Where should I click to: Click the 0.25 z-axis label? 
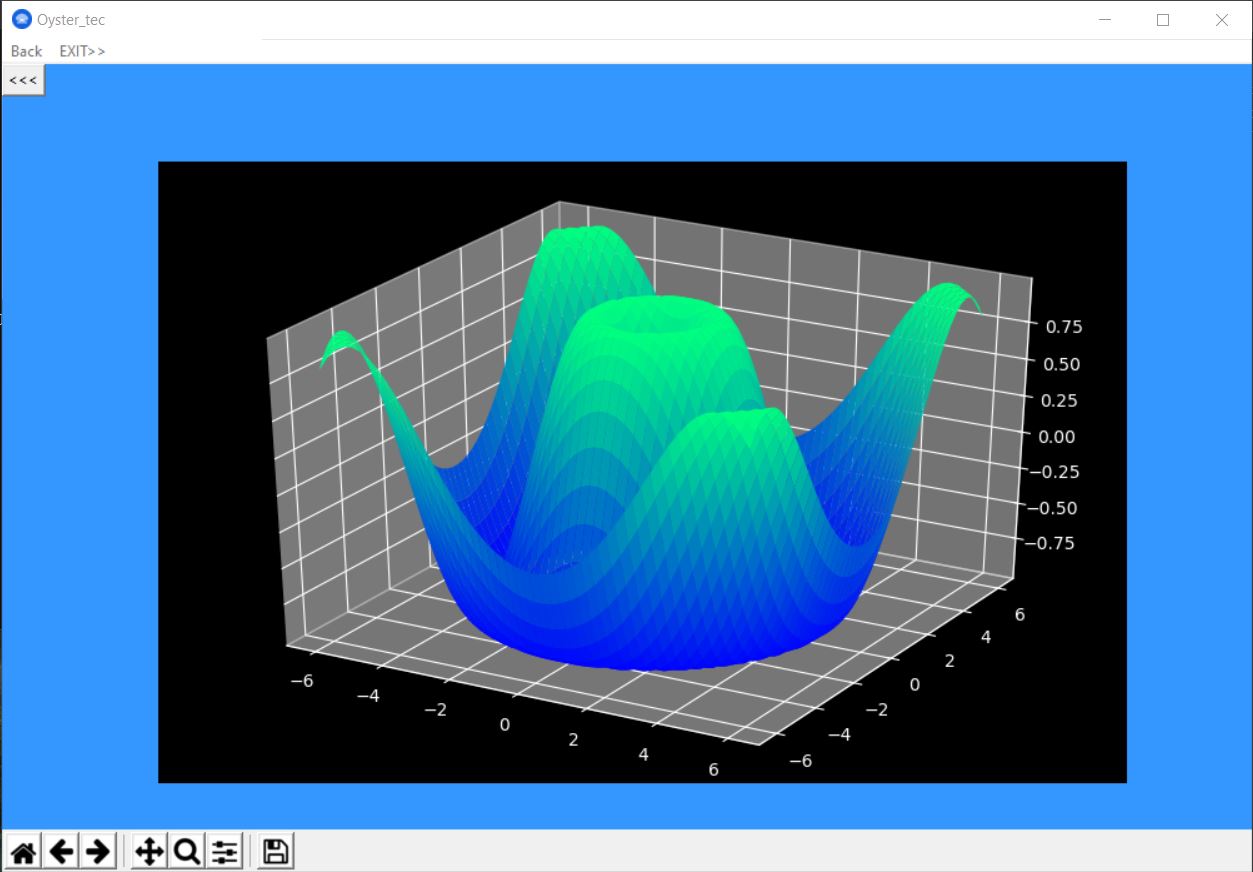[1062, 400]
